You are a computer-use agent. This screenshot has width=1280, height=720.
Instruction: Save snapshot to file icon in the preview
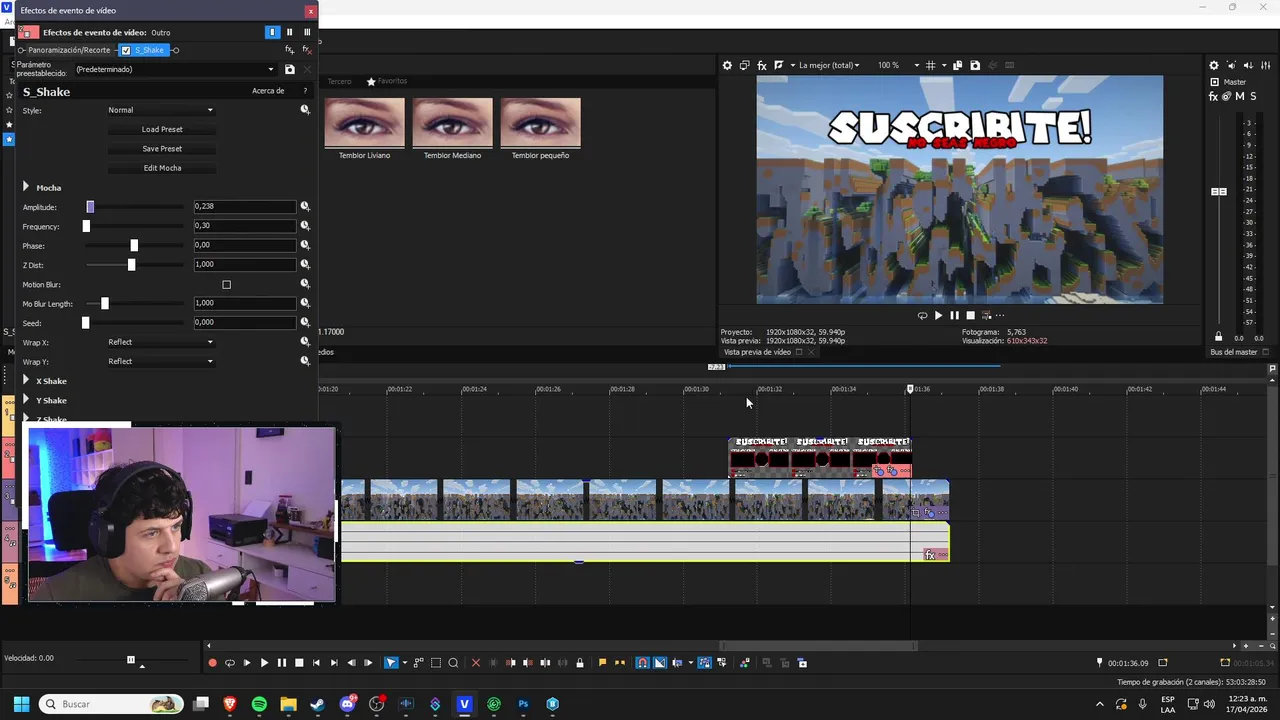coord(975,65)
